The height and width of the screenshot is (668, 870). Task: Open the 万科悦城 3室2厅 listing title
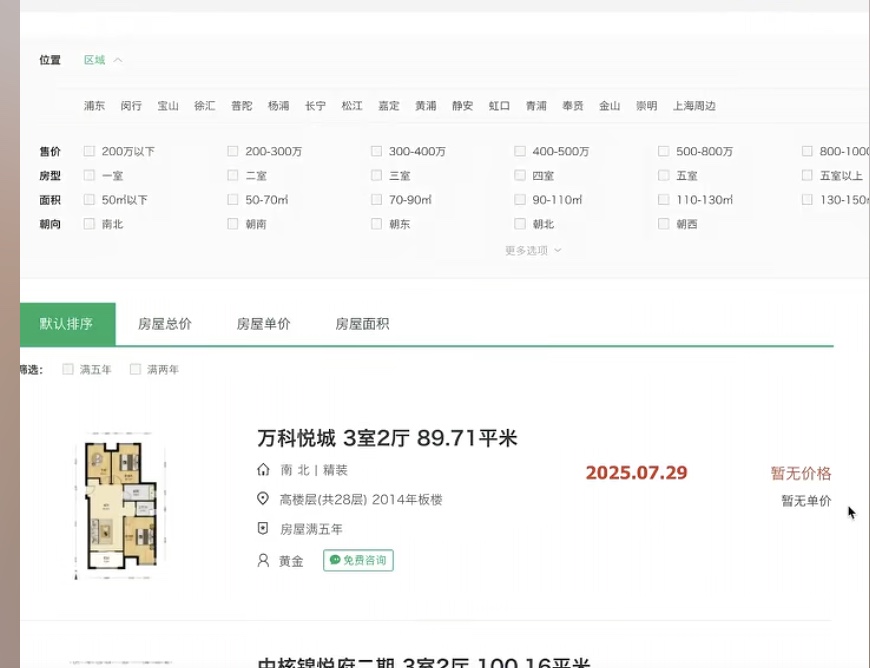click(387, 438)
